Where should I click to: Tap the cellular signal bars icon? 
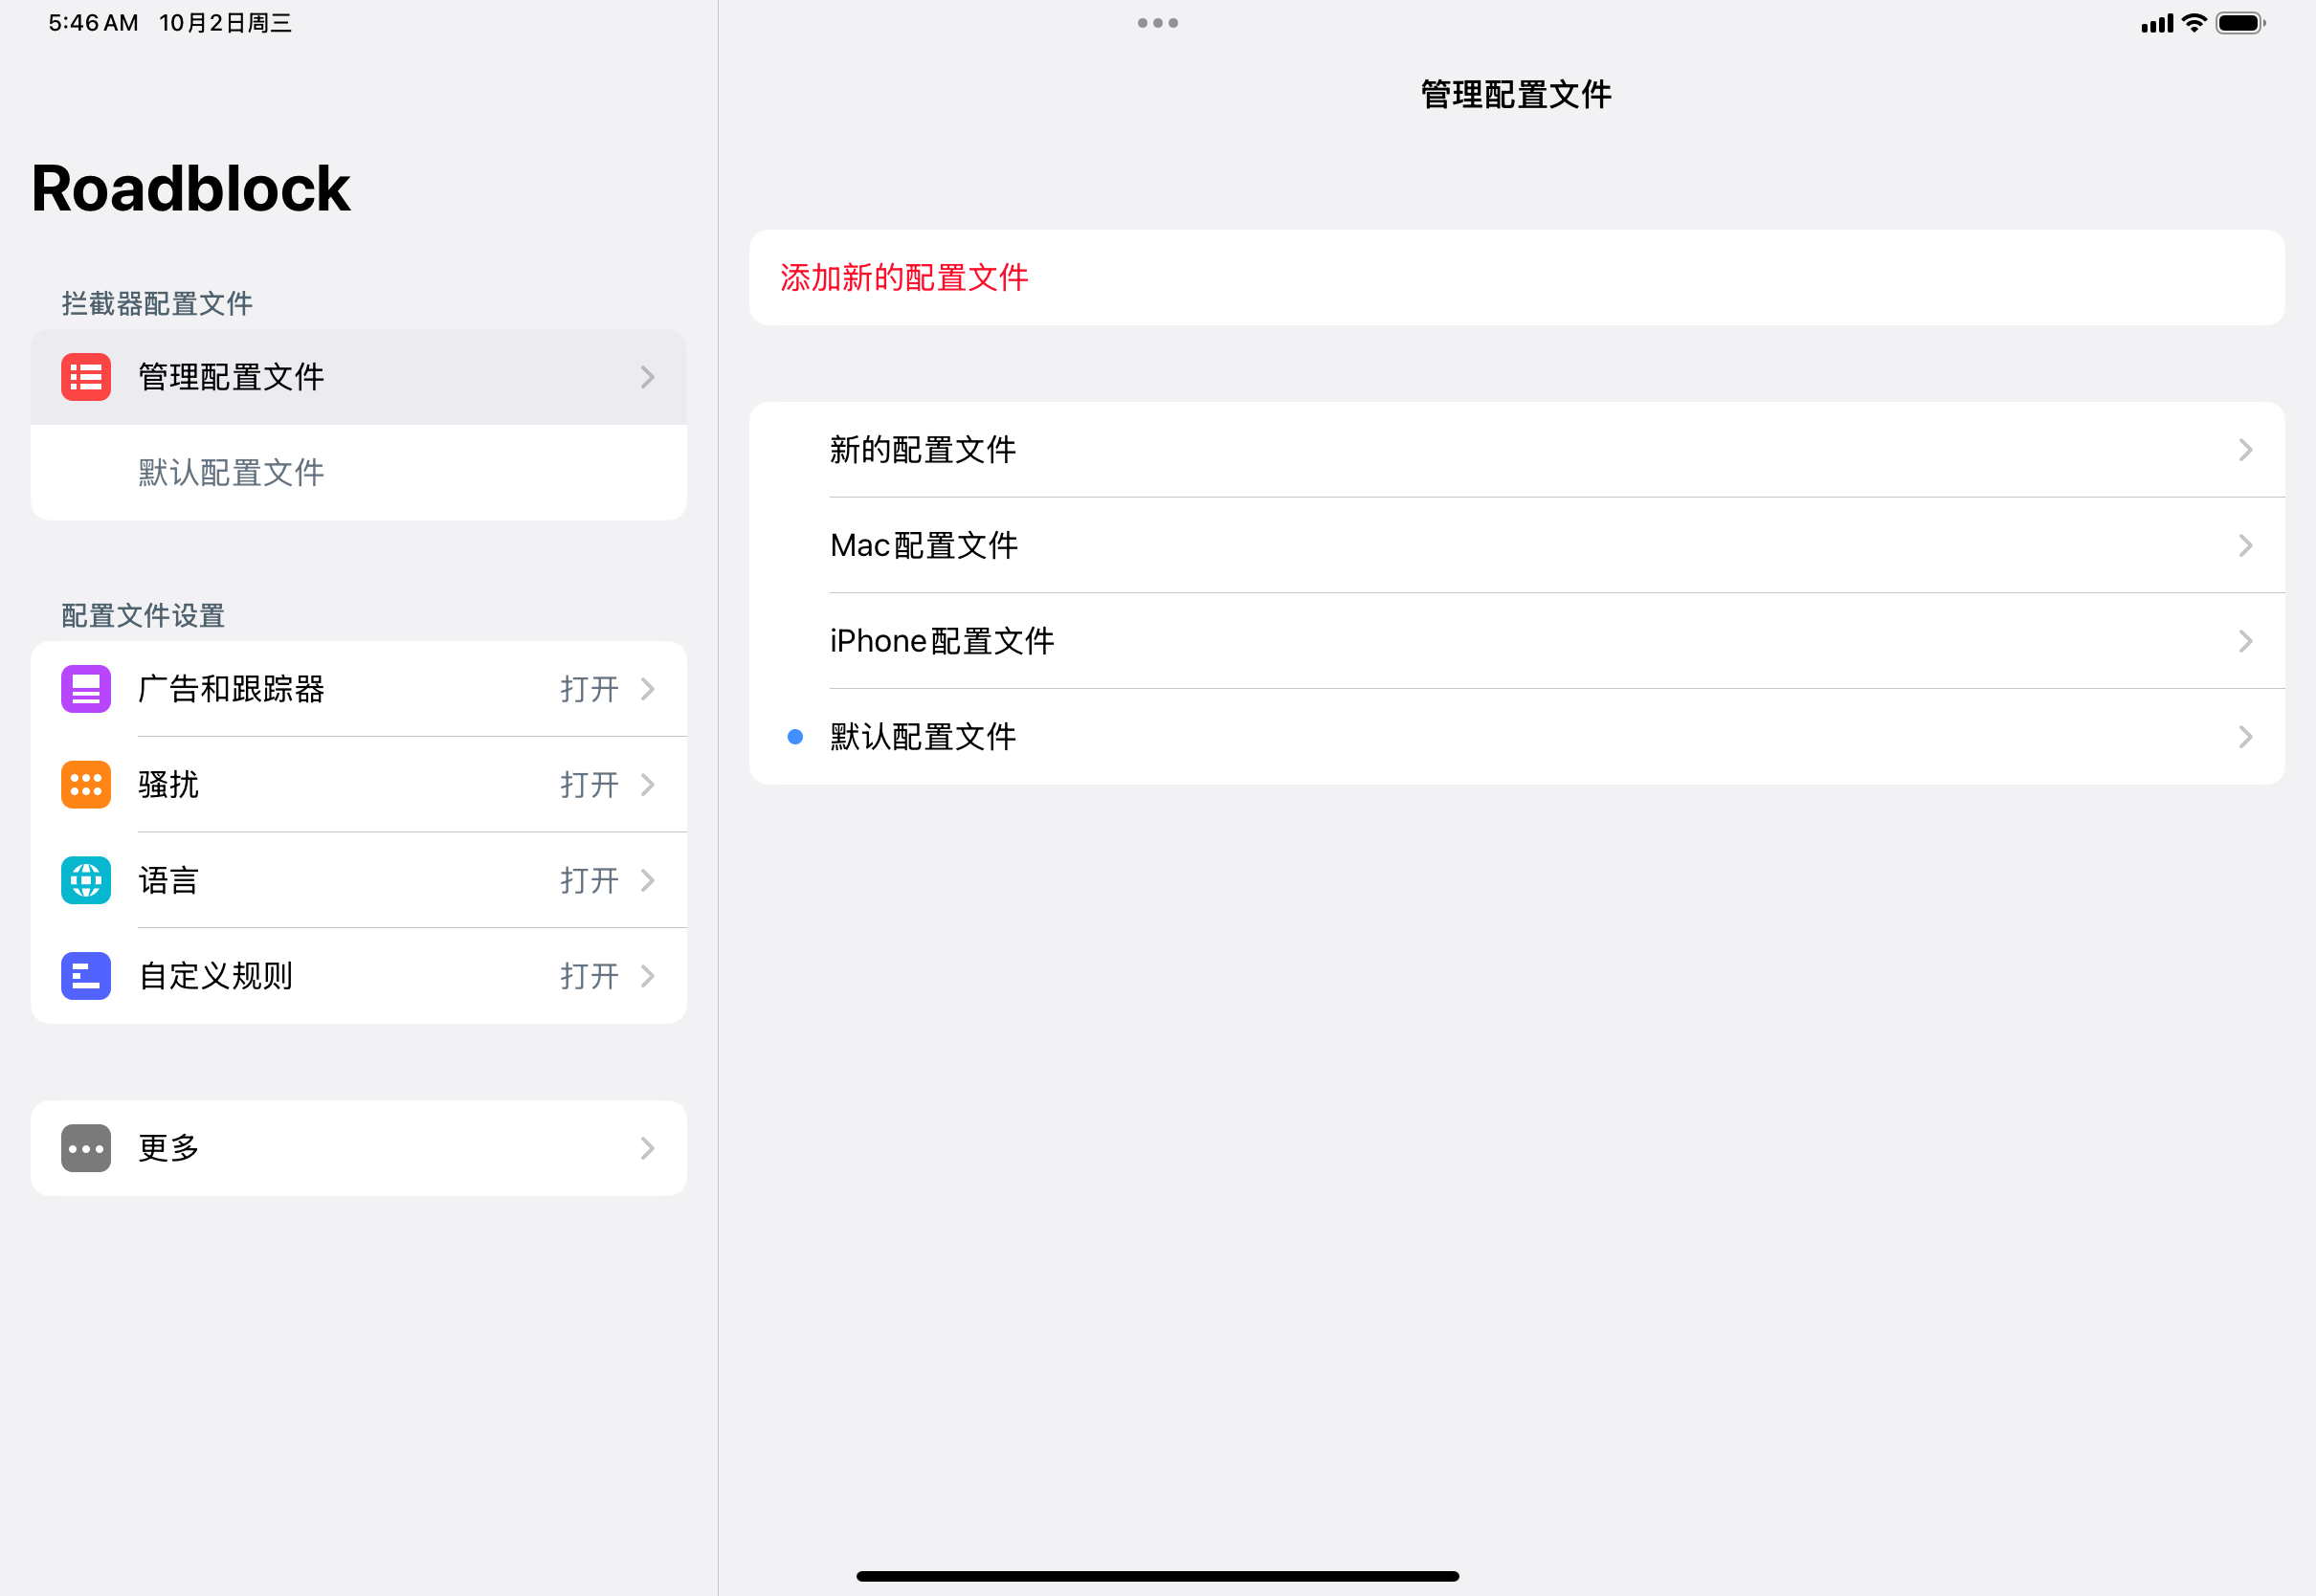[x=2157, y=23]
